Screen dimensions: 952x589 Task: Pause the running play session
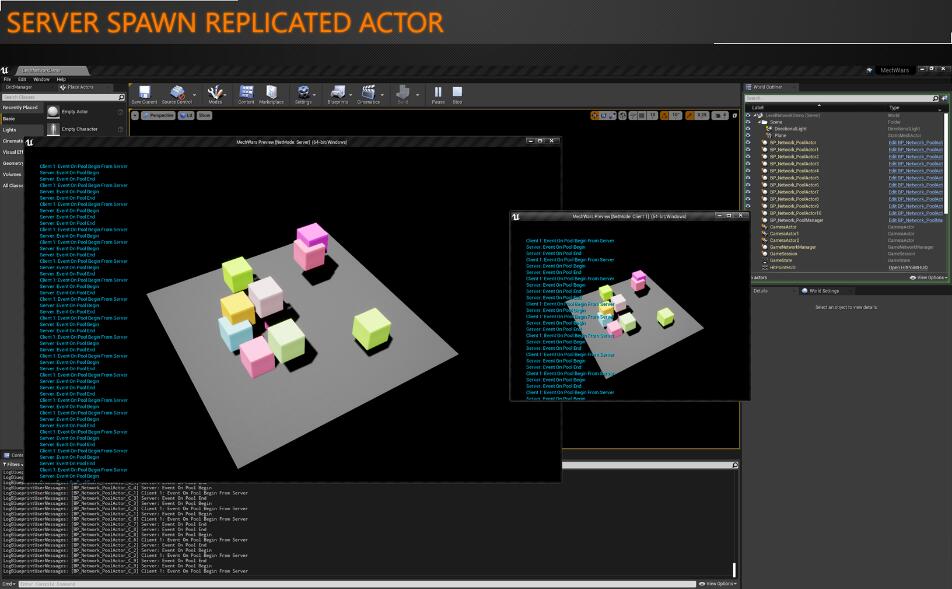[438, 94]
